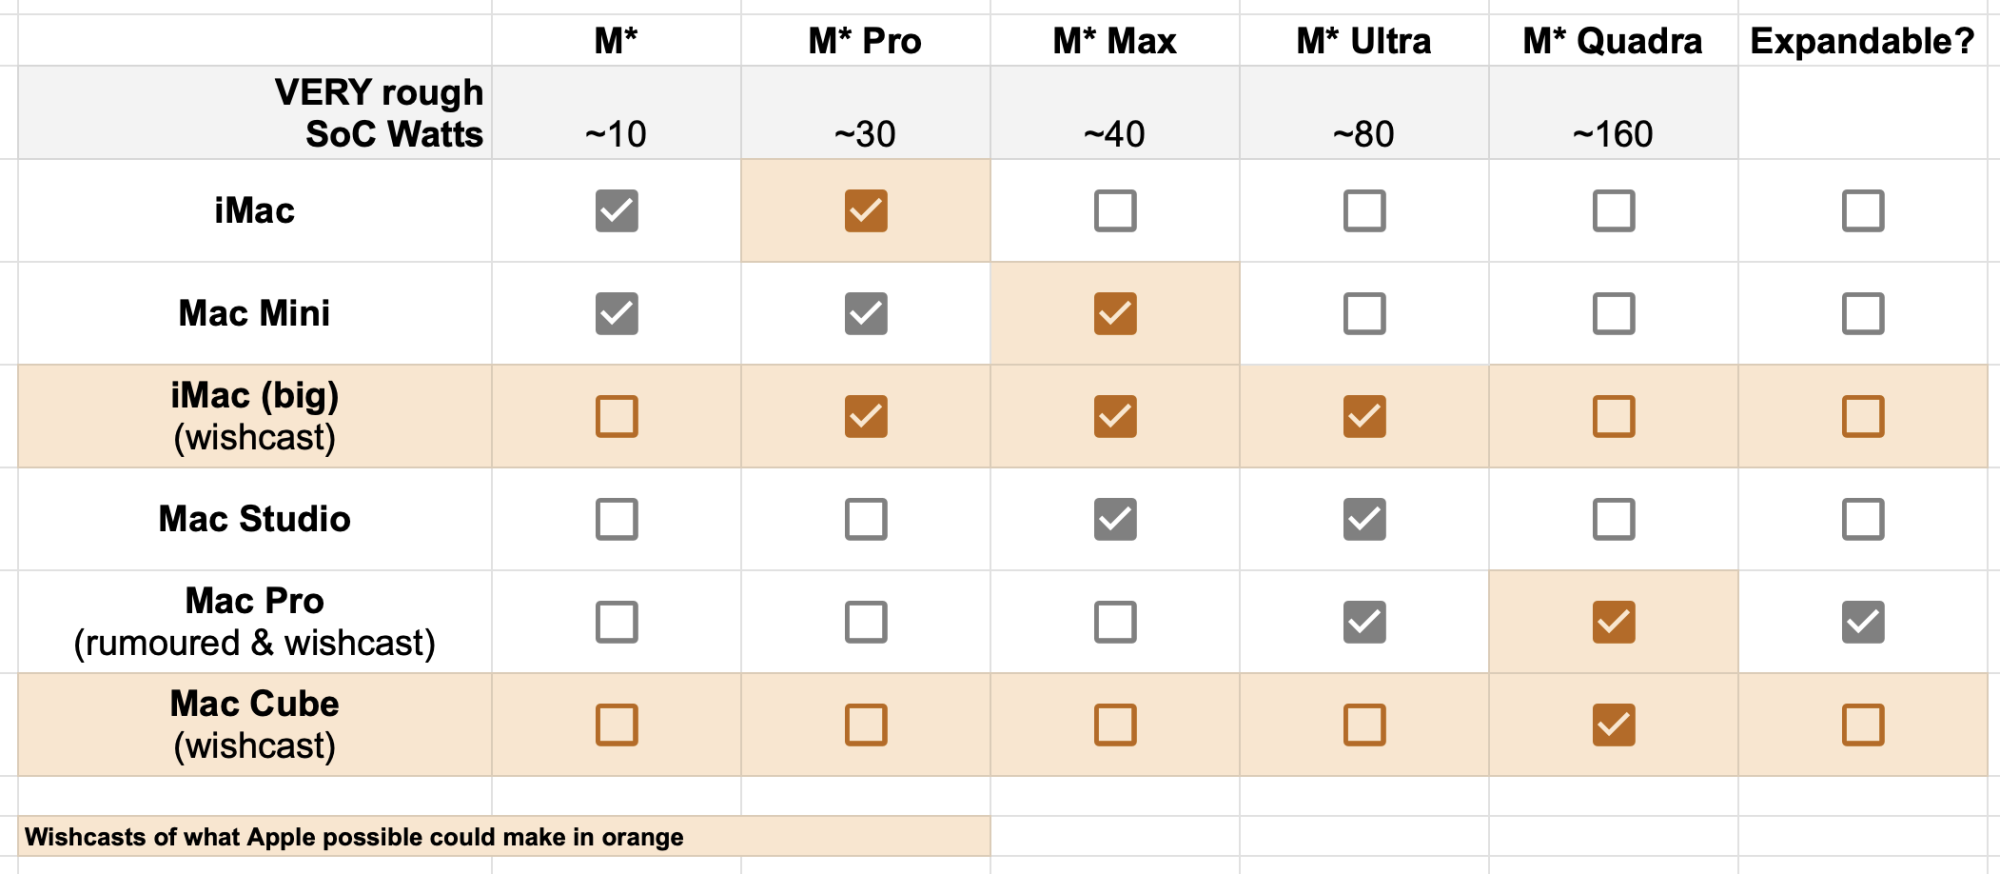Uncheck Mac Studio M* Max checkbox
Image resolution: width=2000 pixels, height=874 pixels.
pyautogui.click(x=1115, y=519)
